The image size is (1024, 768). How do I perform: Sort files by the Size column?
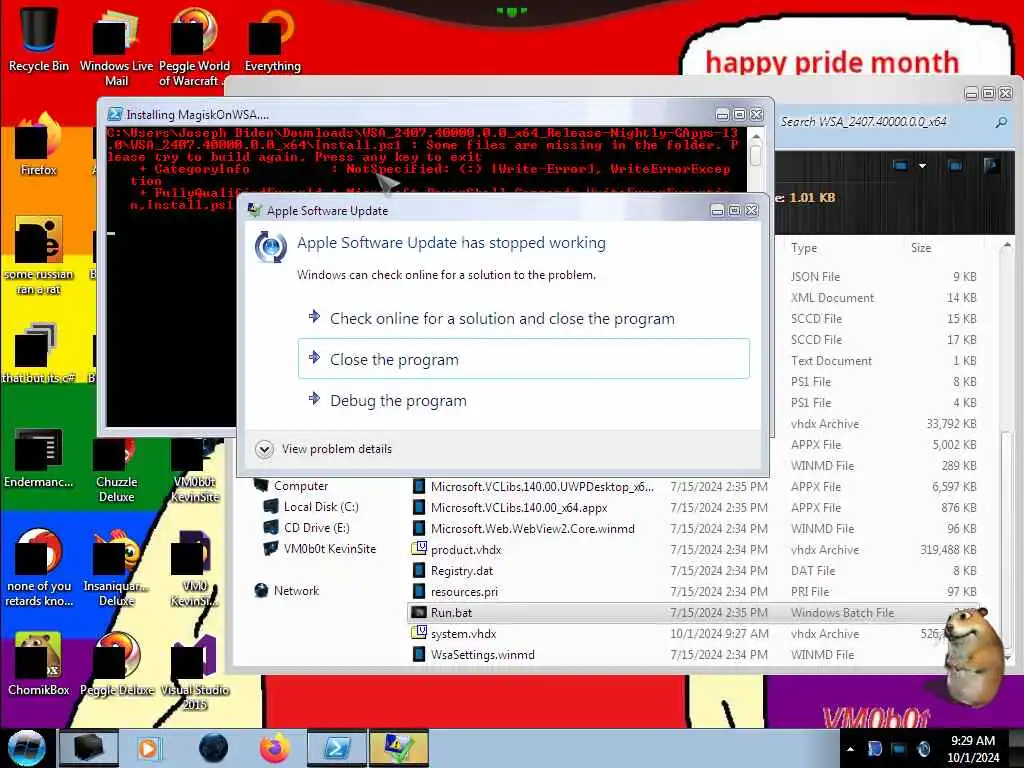(921, 248)
